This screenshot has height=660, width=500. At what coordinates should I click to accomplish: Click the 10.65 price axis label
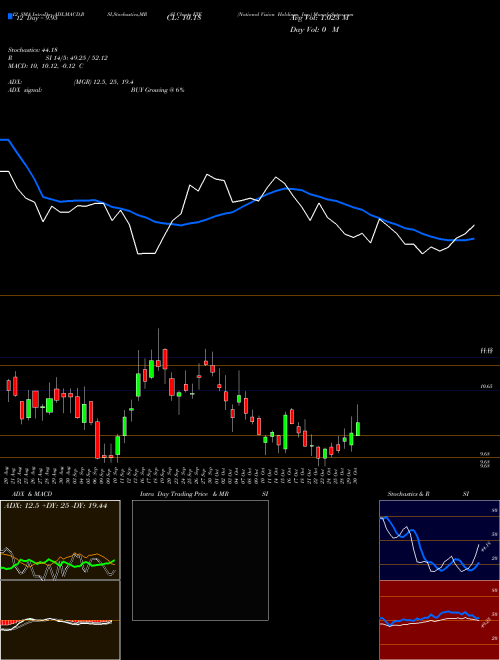coord(486,386)
